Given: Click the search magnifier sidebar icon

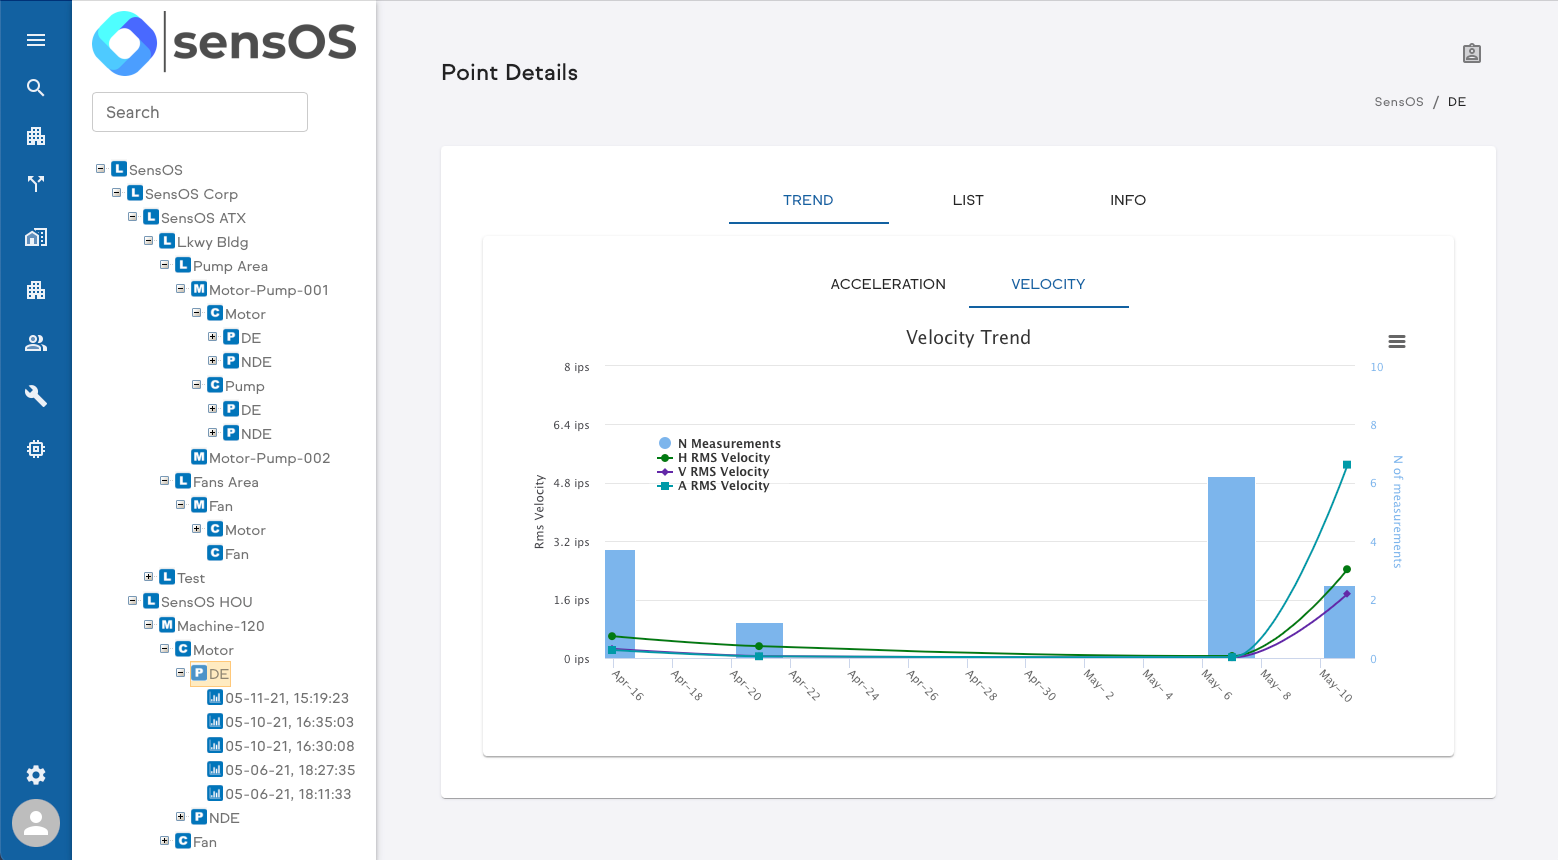Looking at the screenshot, I should coord(36,88).
